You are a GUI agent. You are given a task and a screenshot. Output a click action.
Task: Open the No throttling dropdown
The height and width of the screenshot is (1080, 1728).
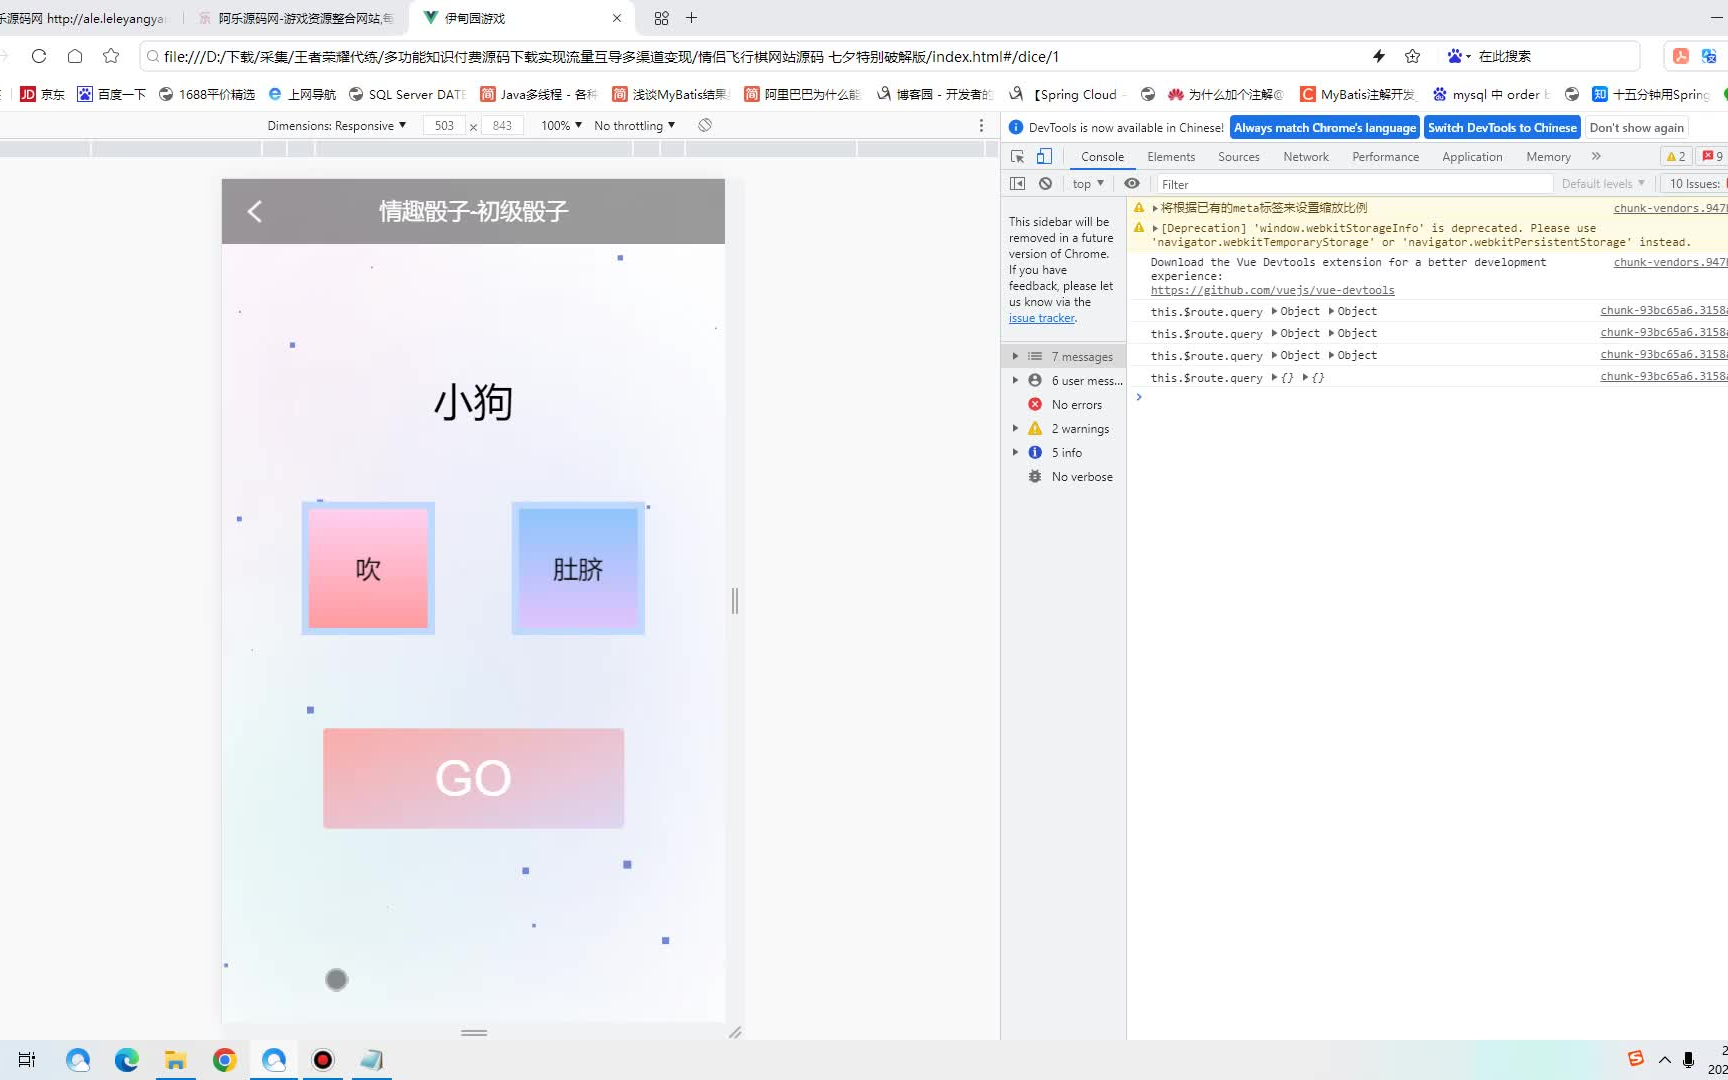click(634, 125)
